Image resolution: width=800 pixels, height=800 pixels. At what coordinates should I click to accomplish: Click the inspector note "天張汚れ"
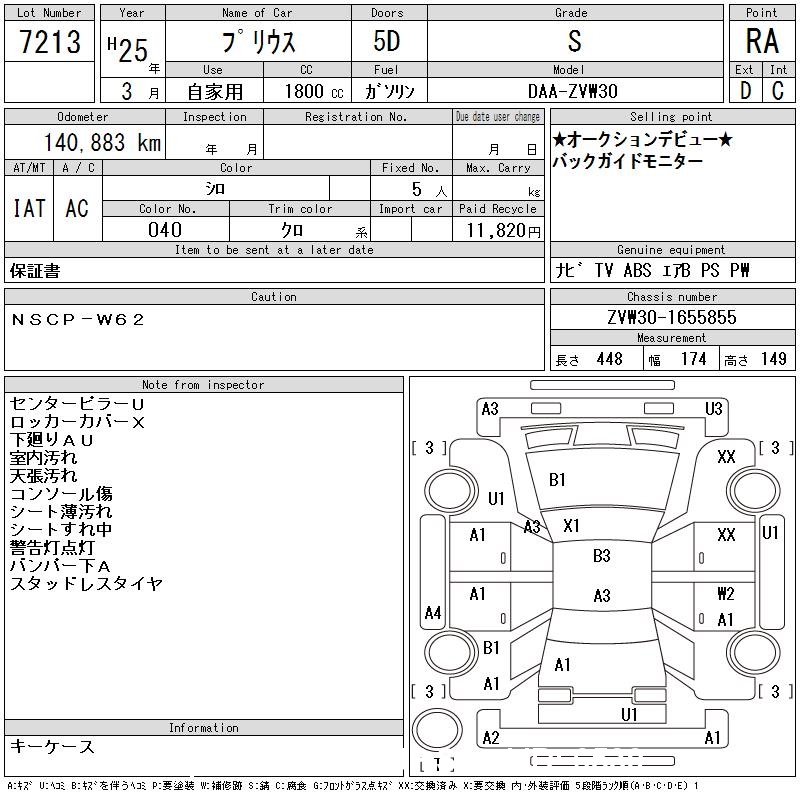tap(43, 476)
